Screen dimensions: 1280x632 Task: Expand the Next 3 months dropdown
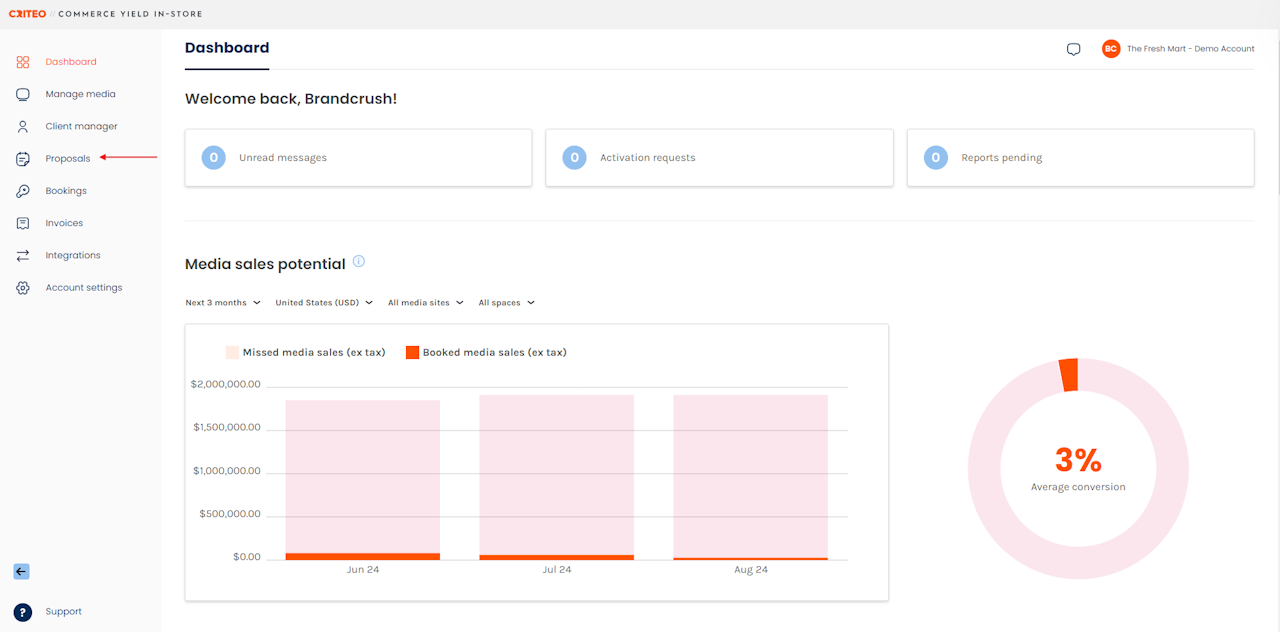[223, 303]
